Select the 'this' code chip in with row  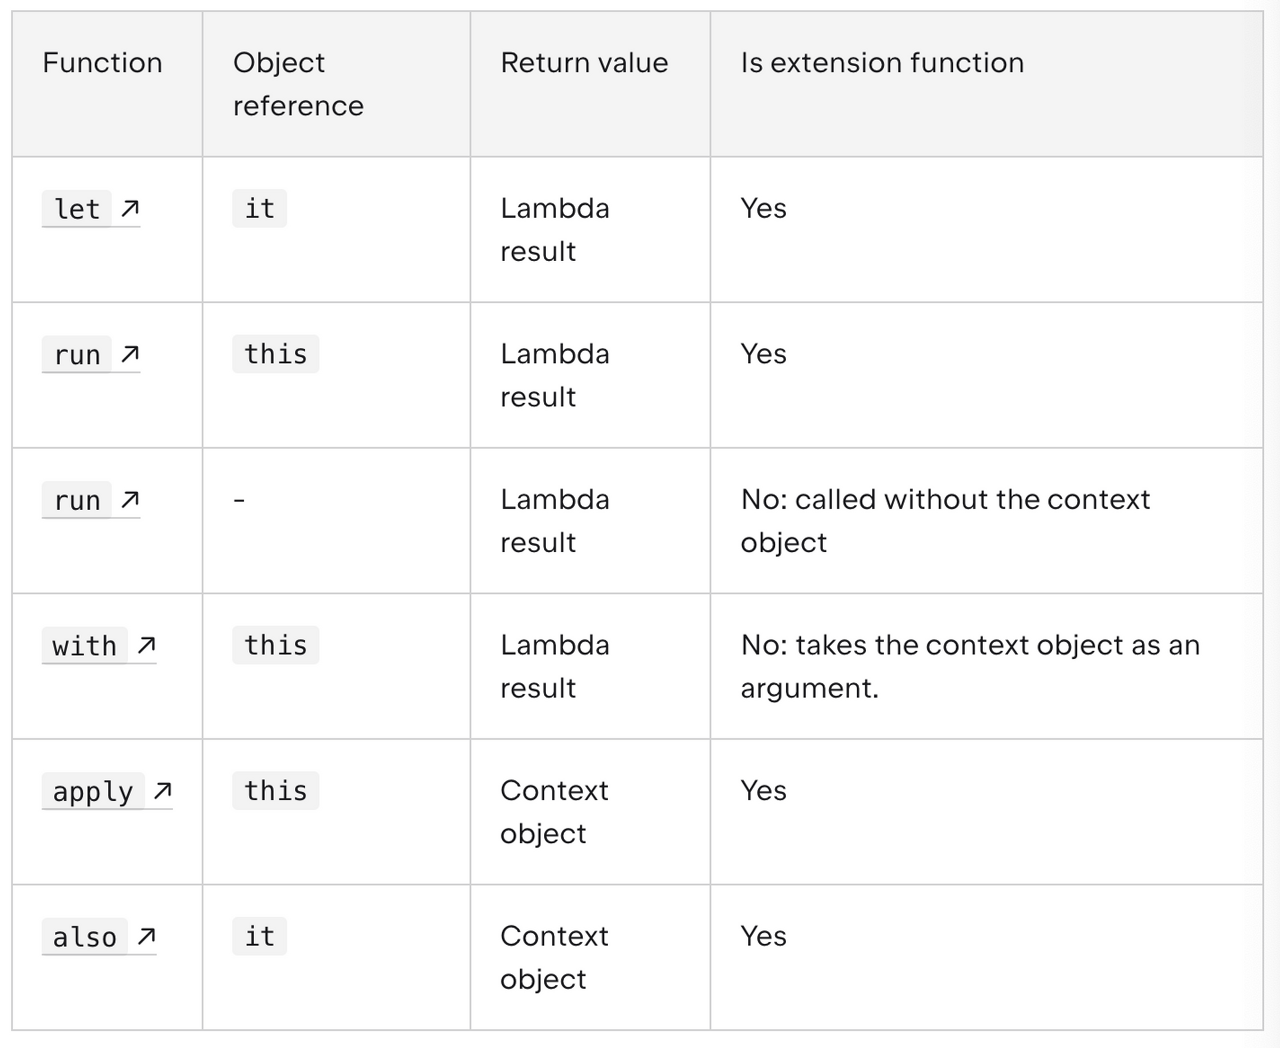tap(275, 645)
